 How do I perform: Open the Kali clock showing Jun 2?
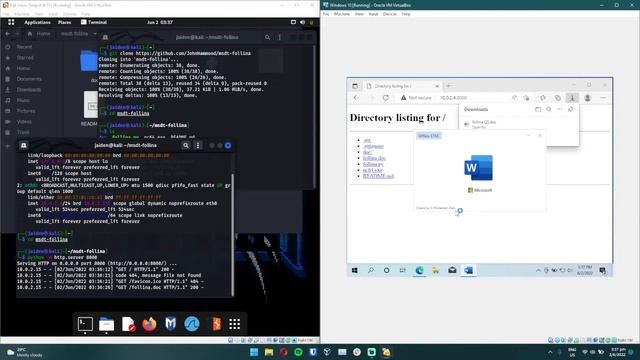pos(160,22)
